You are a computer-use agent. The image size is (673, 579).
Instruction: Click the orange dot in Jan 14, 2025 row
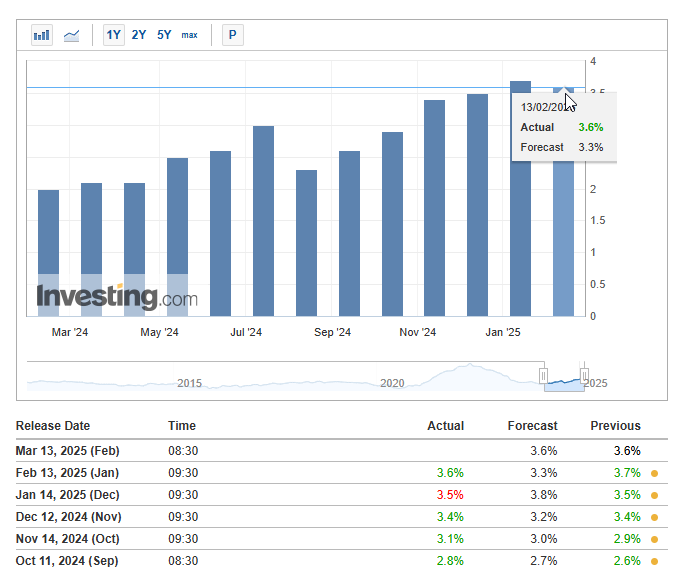click(655, 495)
